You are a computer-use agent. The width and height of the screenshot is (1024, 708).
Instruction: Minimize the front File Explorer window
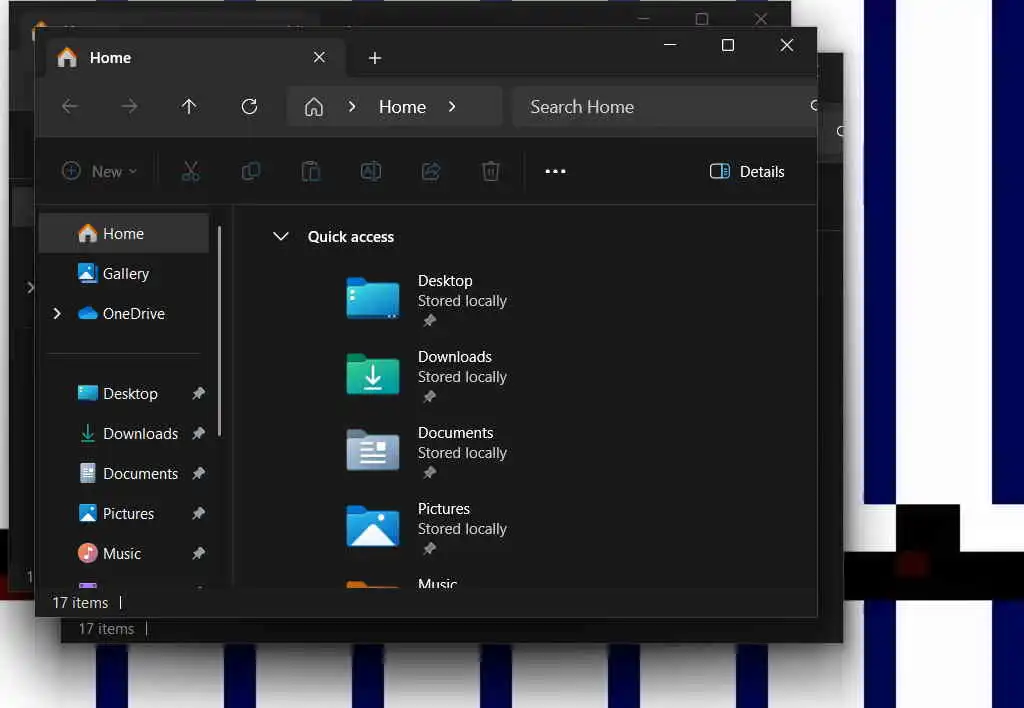(670, 44)
